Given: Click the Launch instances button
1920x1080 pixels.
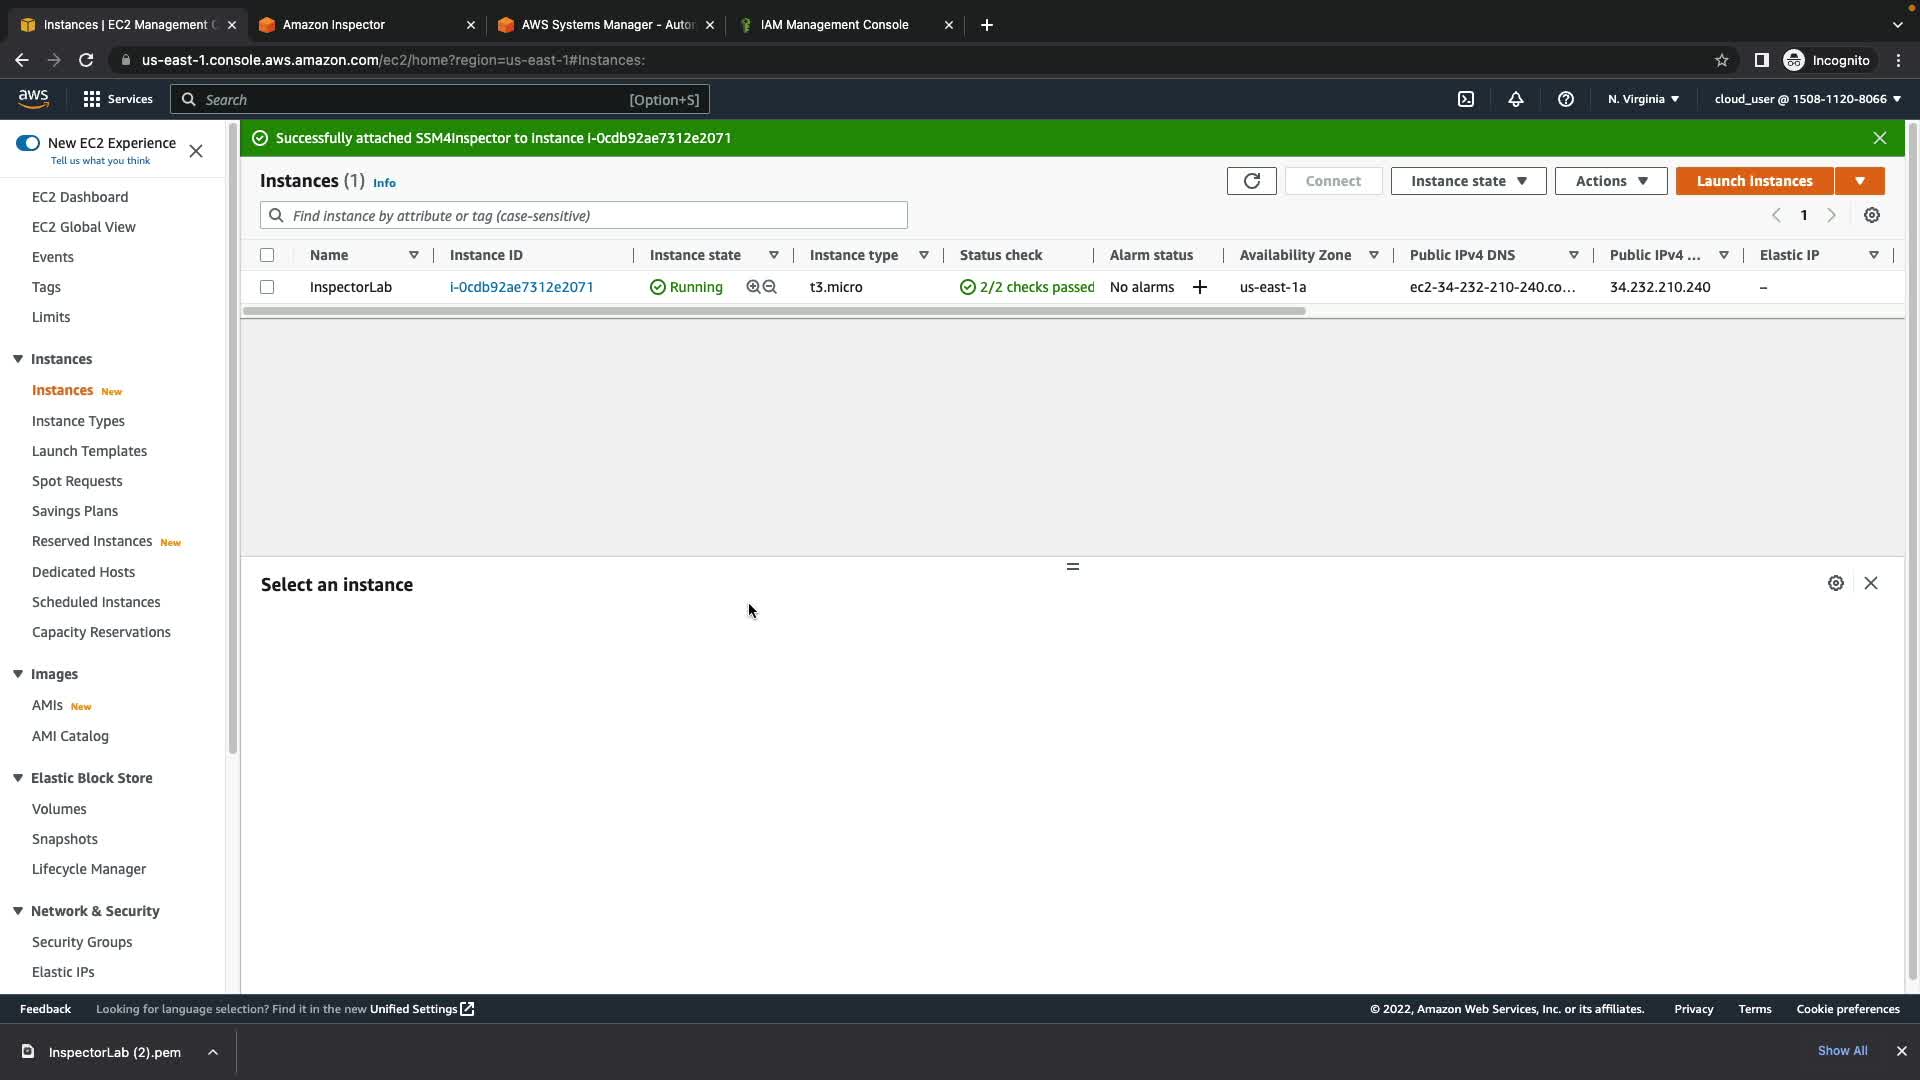Looking at the screenshot, I should 1754,181.
